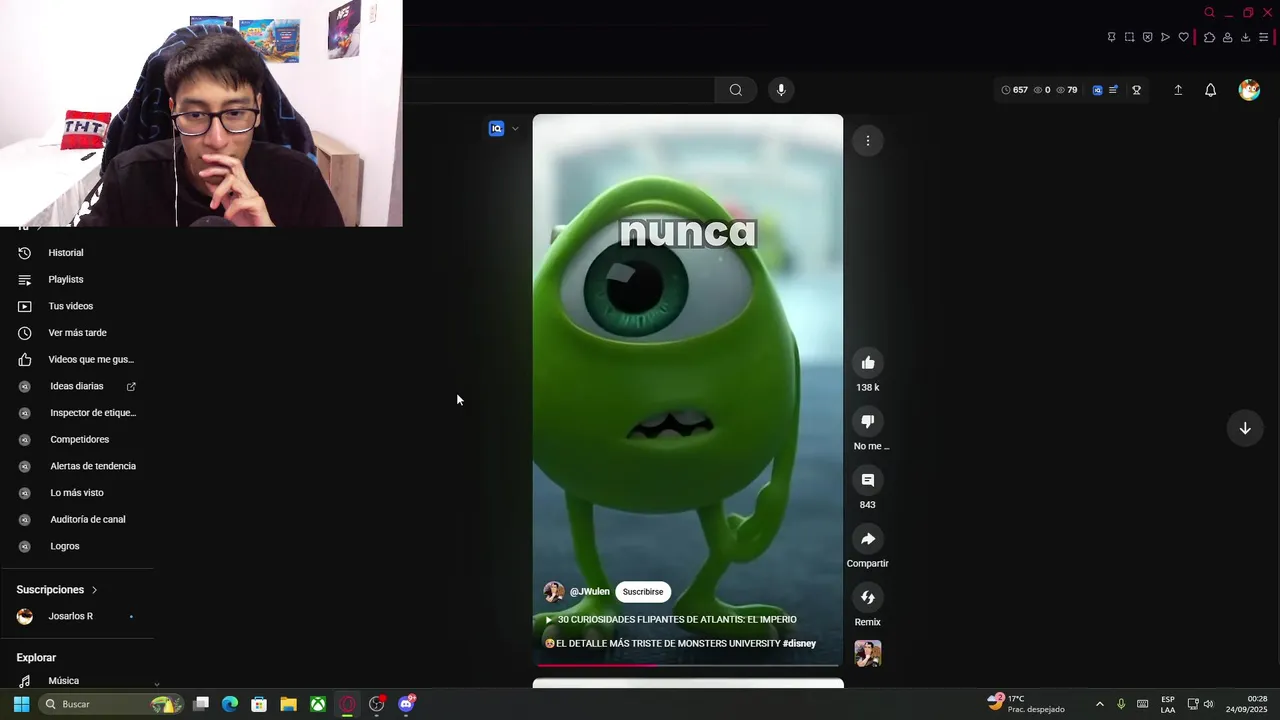
Task: Click the Suscribirse button
Action: [x=643, y=592]
